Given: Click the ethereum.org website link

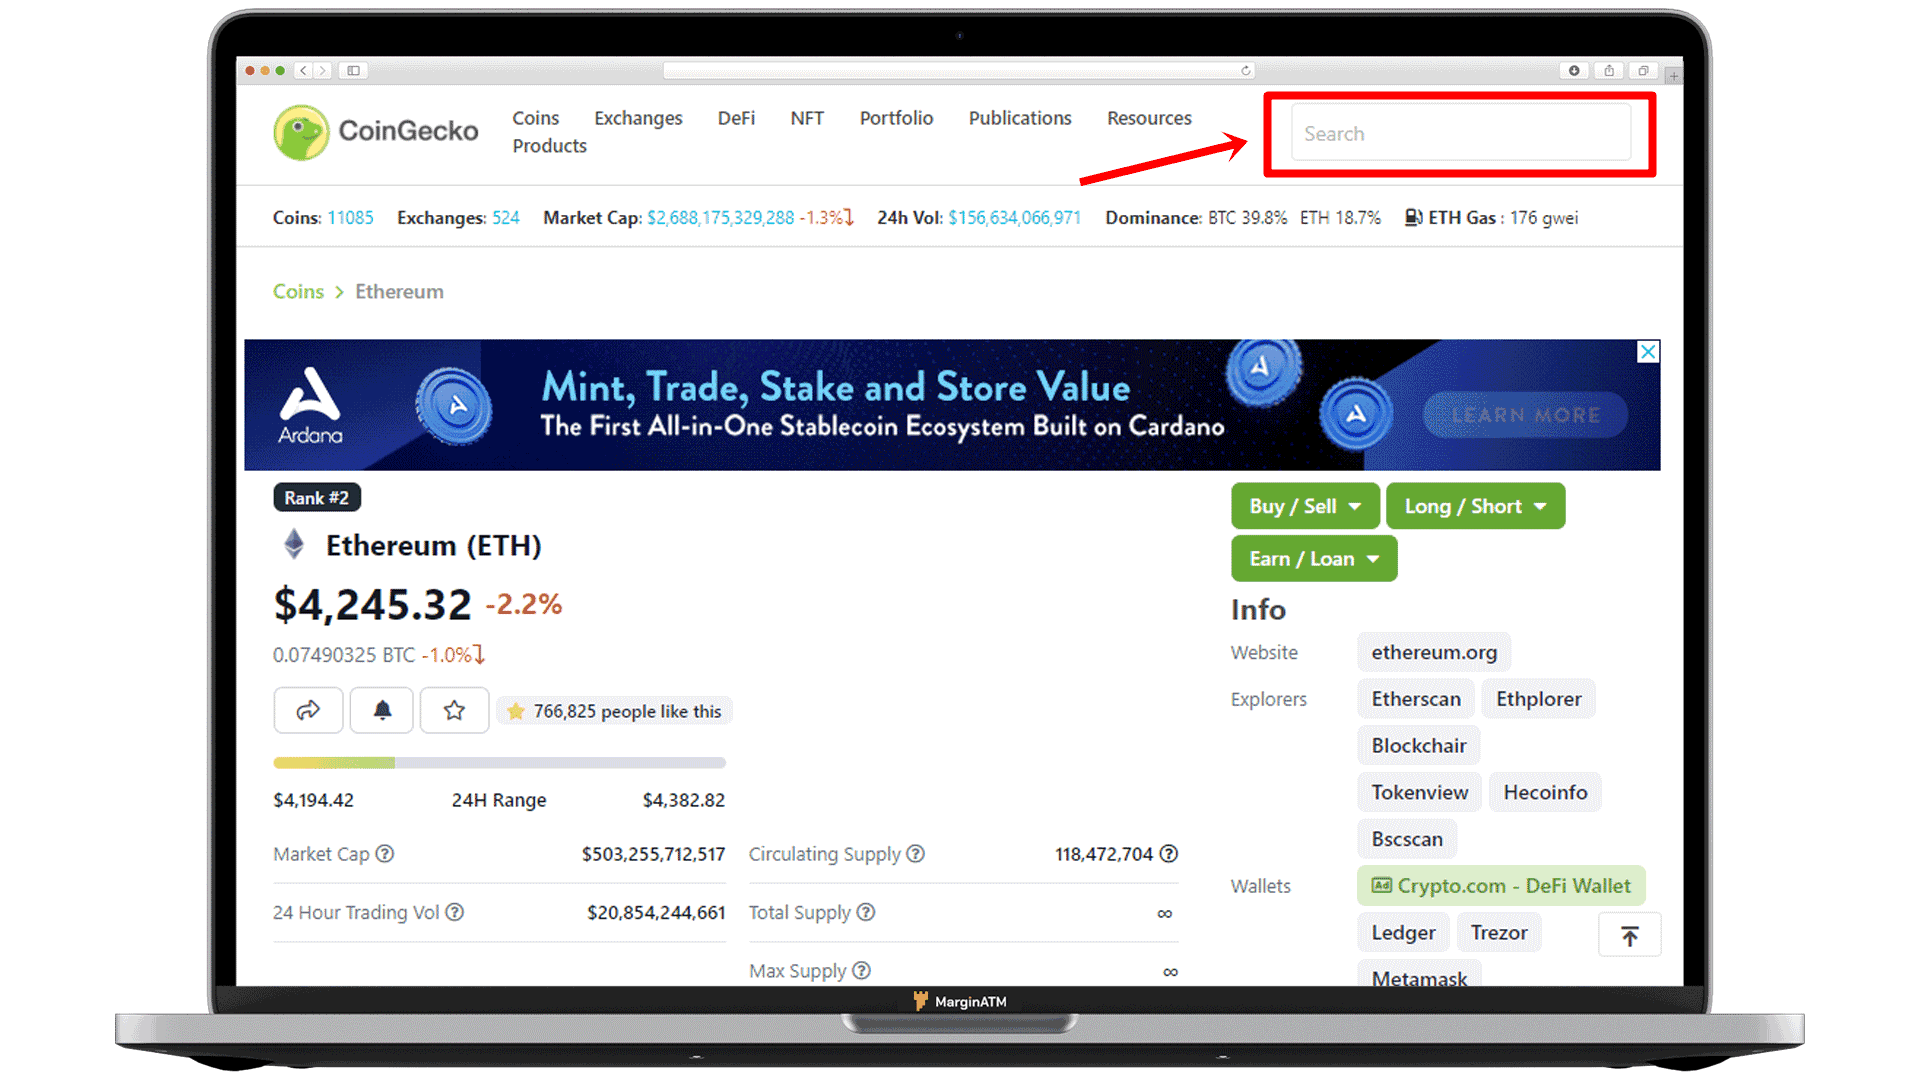Looking at the screenshot, I should click(1433, 651).
